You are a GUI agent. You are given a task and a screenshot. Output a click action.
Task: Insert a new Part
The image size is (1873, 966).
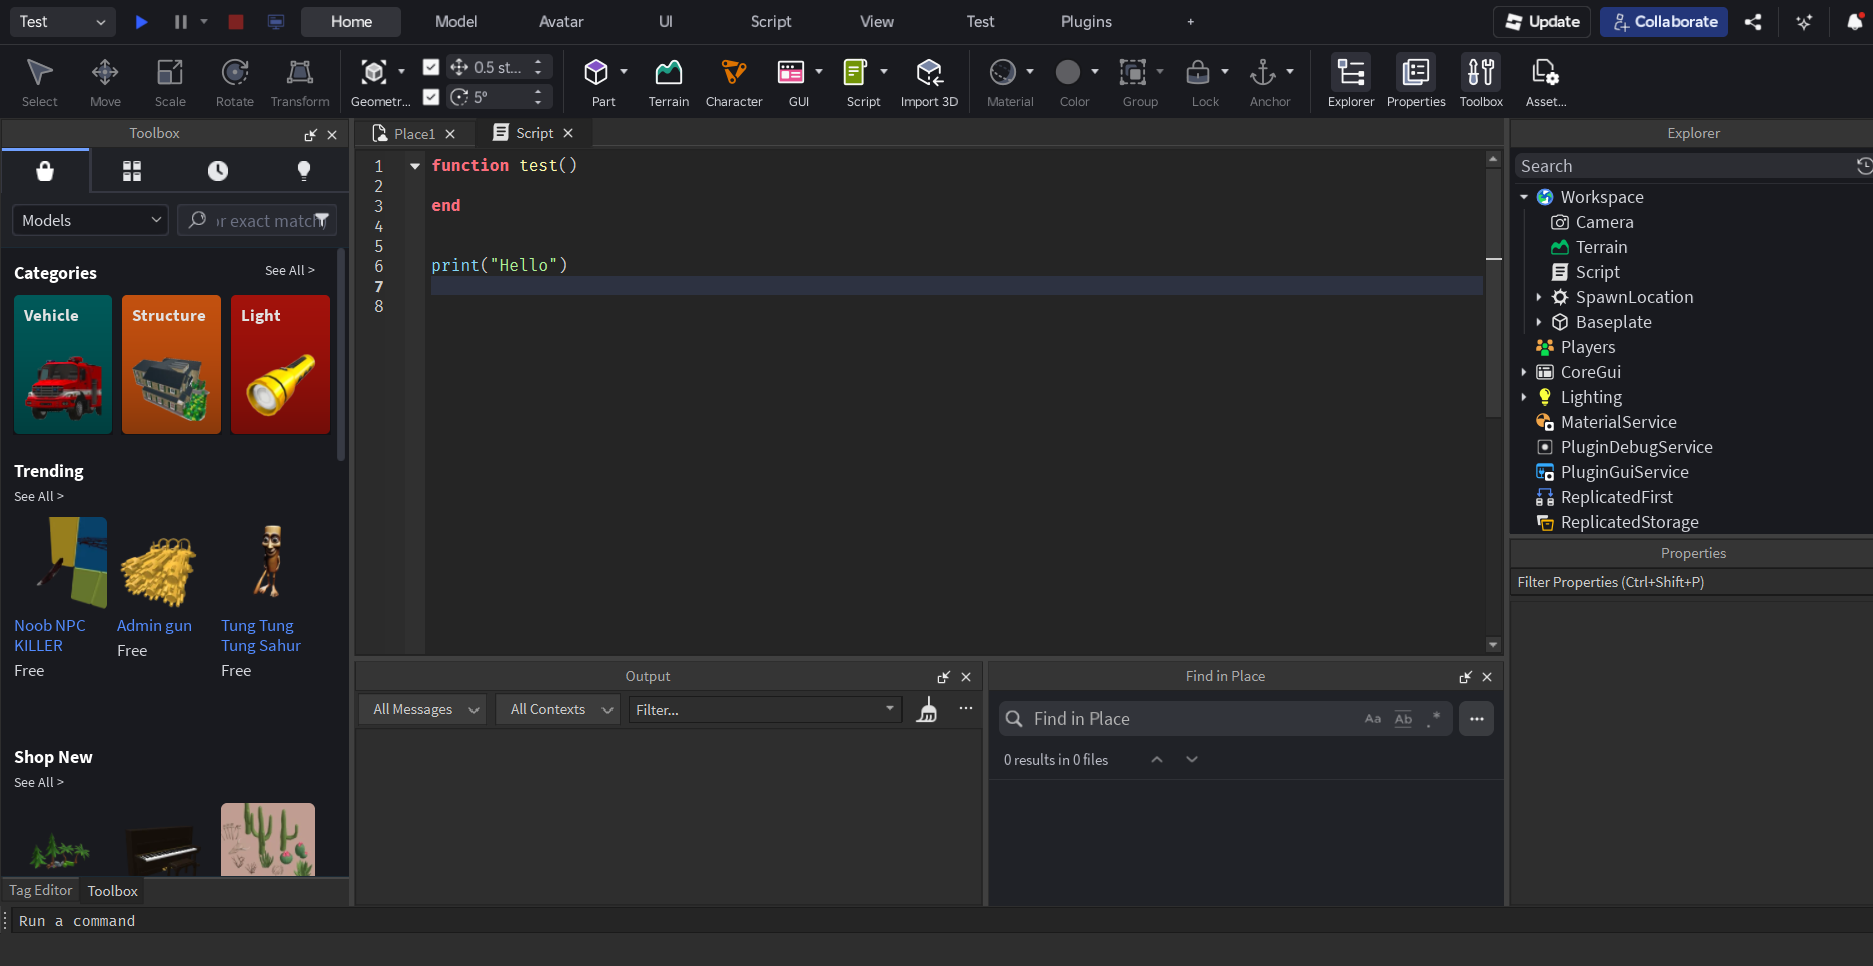(597, 80)
